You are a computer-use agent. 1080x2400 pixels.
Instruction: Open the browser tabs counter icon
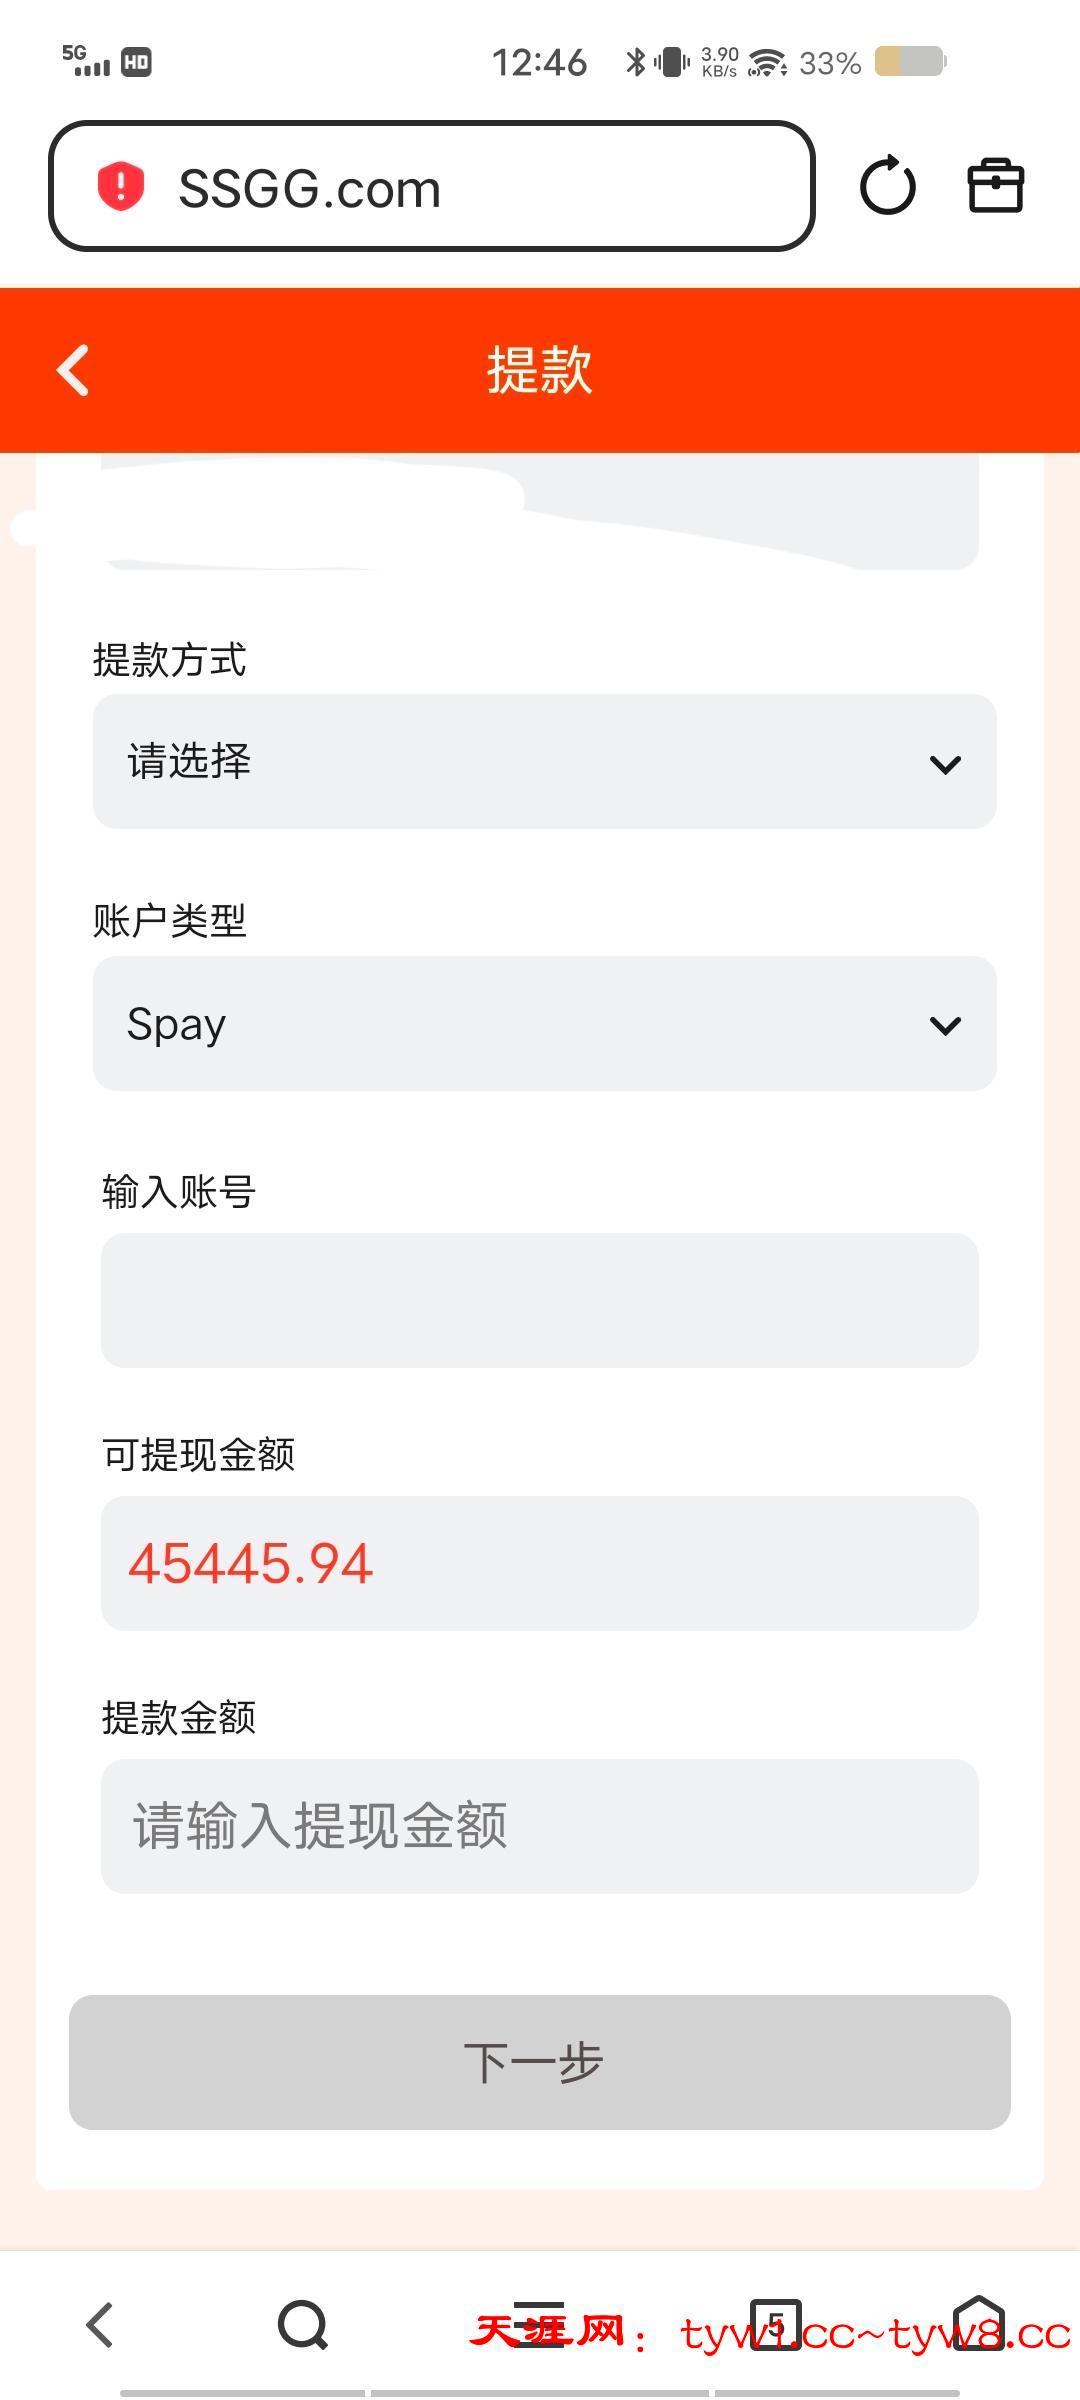tap(776, 2324)
